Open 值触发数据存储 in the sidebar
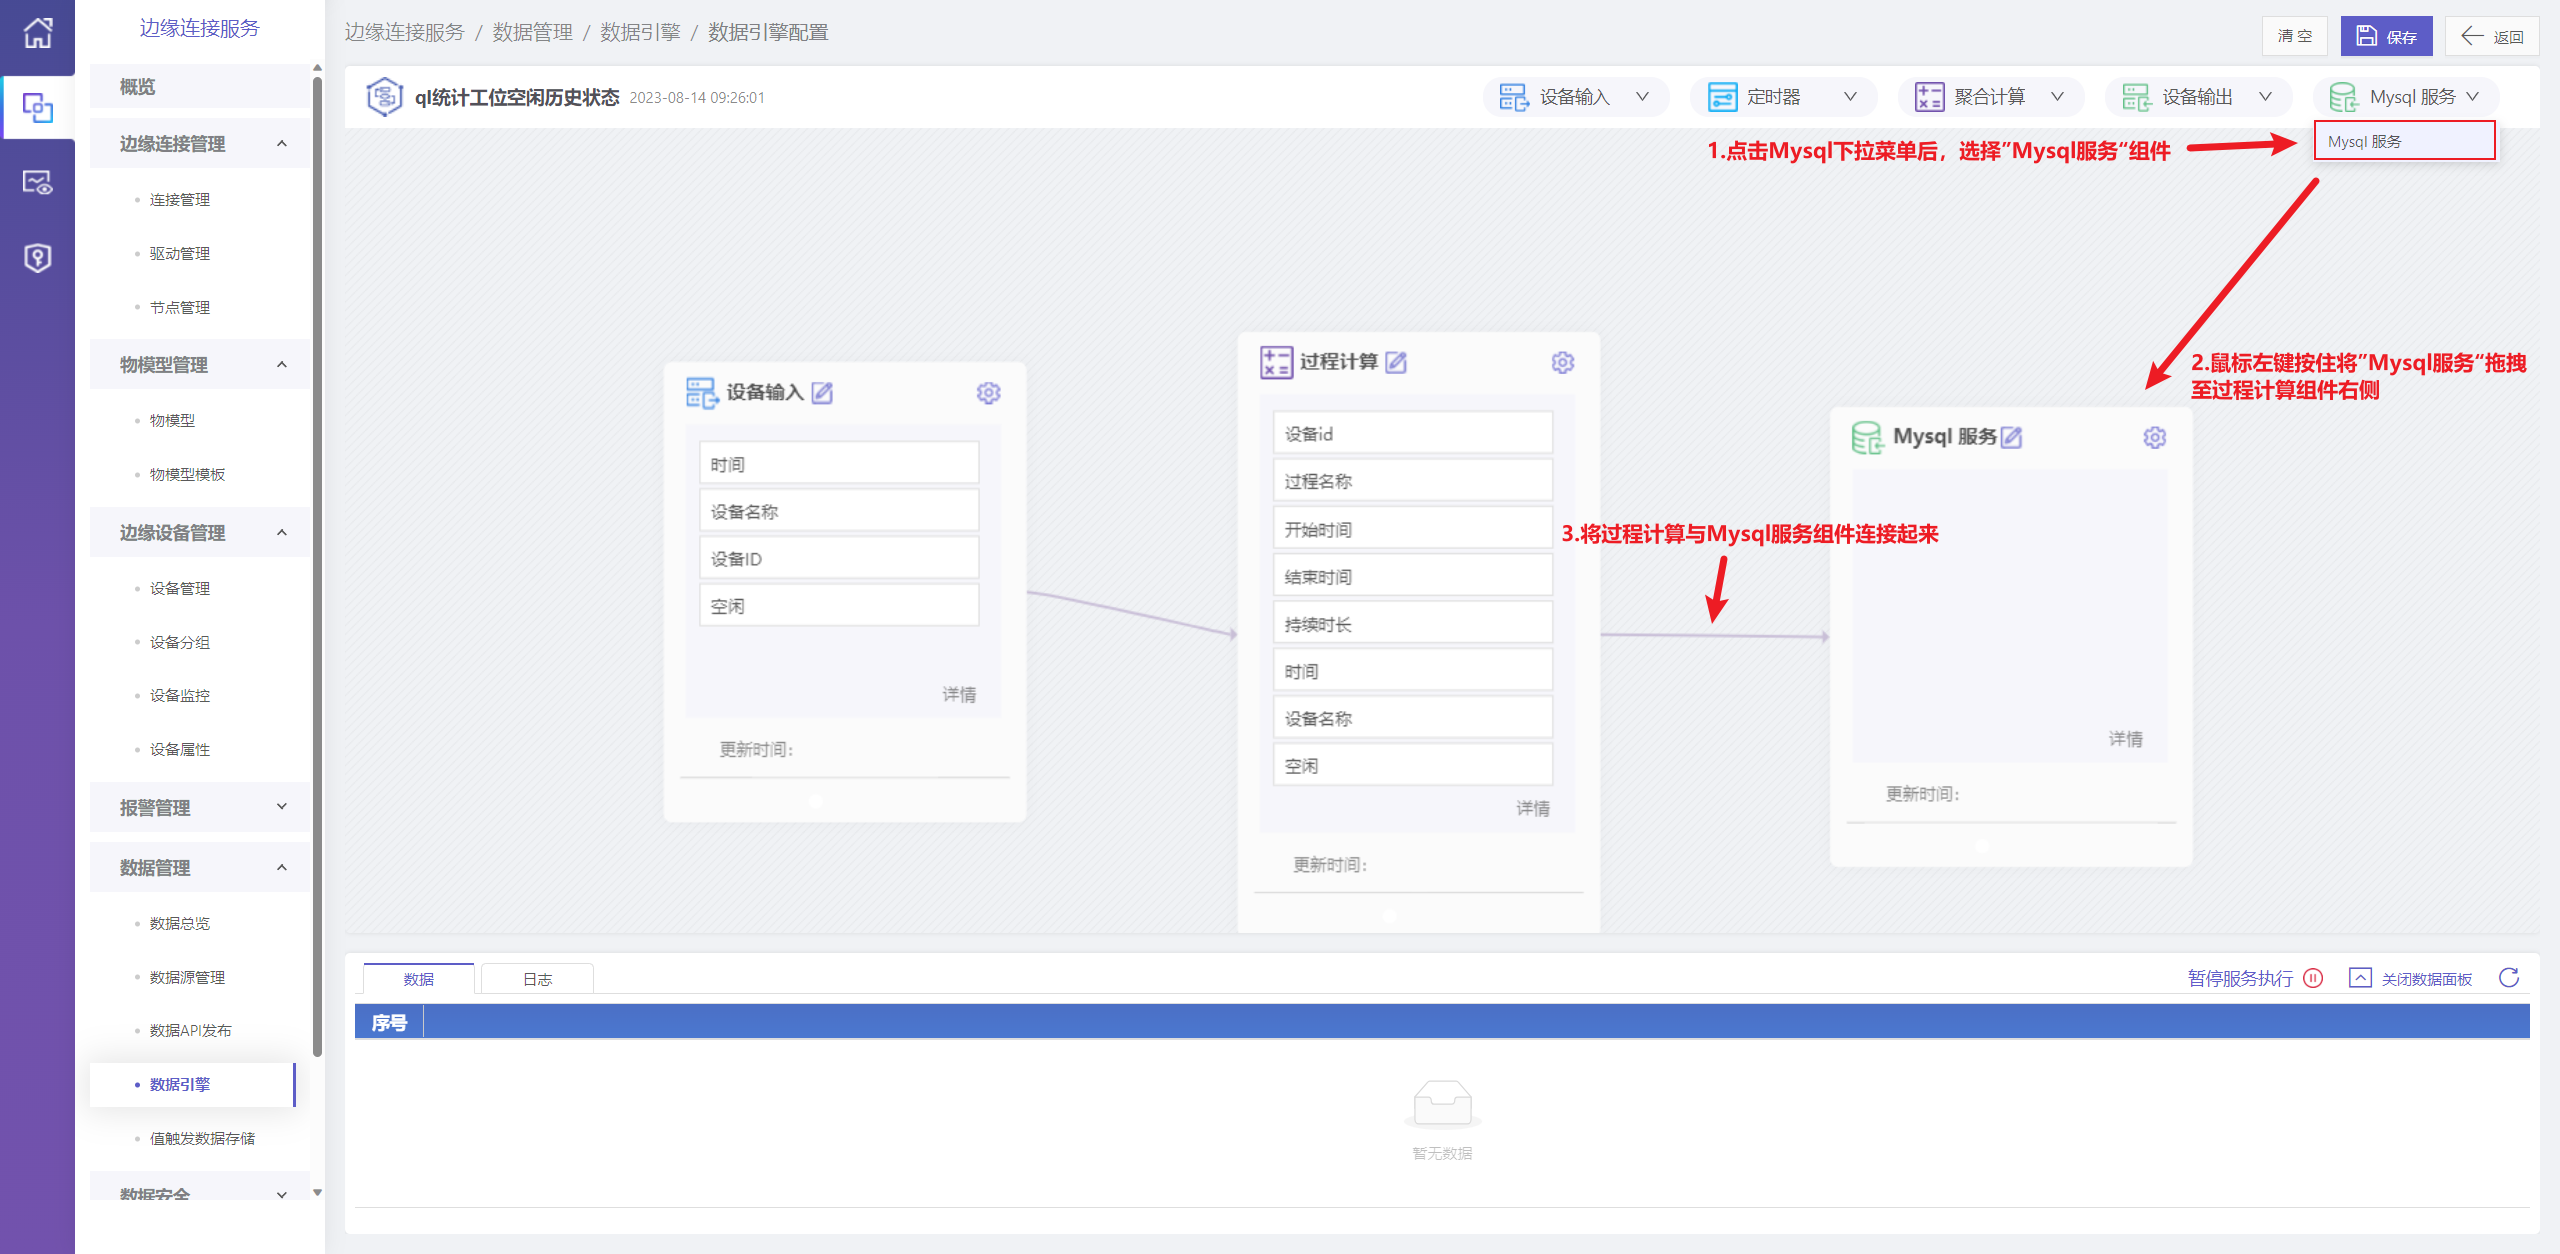Screen dimensions: 2560x1254 pos(202,1139)
